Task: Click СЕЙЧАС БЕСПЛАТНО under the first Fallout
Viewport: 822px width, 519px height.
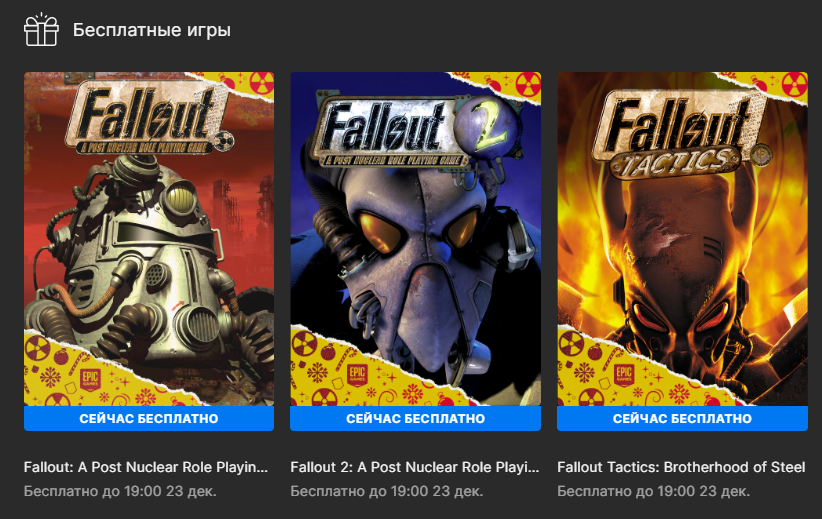Action: click(x=149, y=418)
